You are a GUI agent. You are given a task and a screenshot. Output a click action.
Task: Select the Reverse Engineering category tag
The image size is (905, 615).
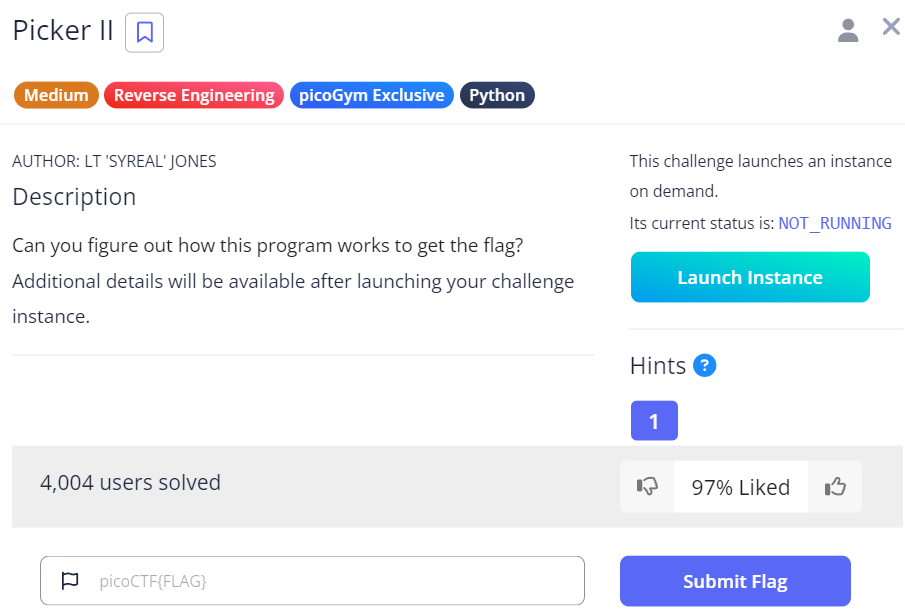(194, 95)
